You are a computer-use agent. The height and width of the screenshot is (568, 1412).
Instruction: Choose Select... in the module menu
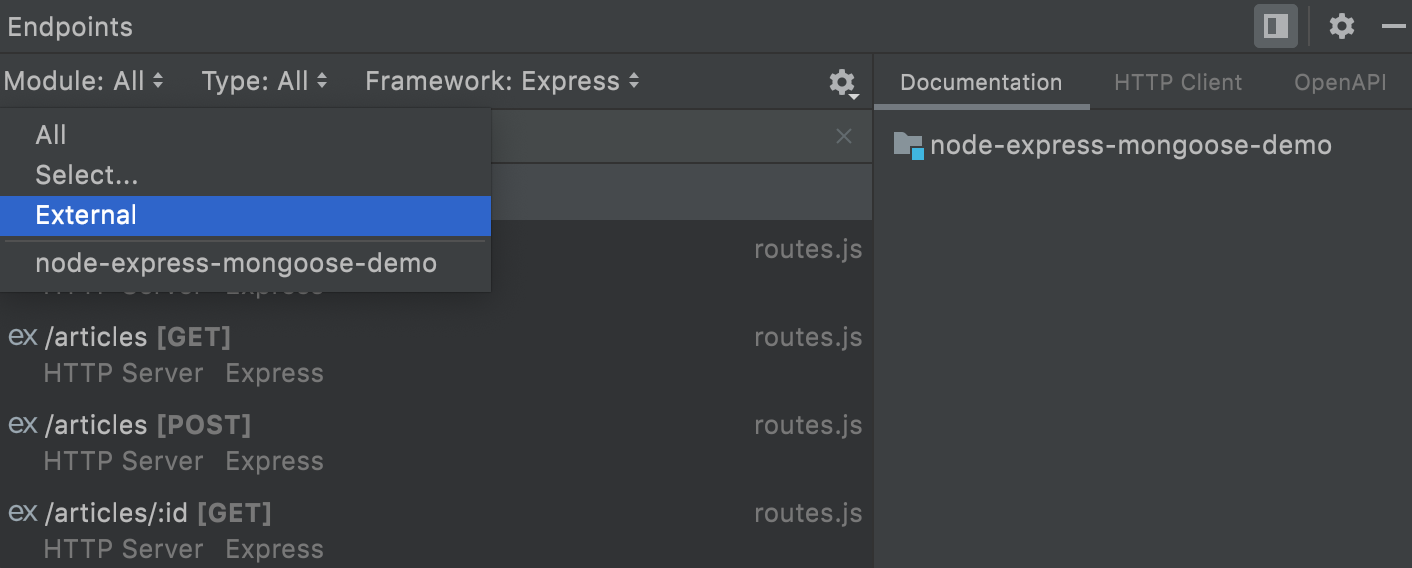[x=87, y=175]
